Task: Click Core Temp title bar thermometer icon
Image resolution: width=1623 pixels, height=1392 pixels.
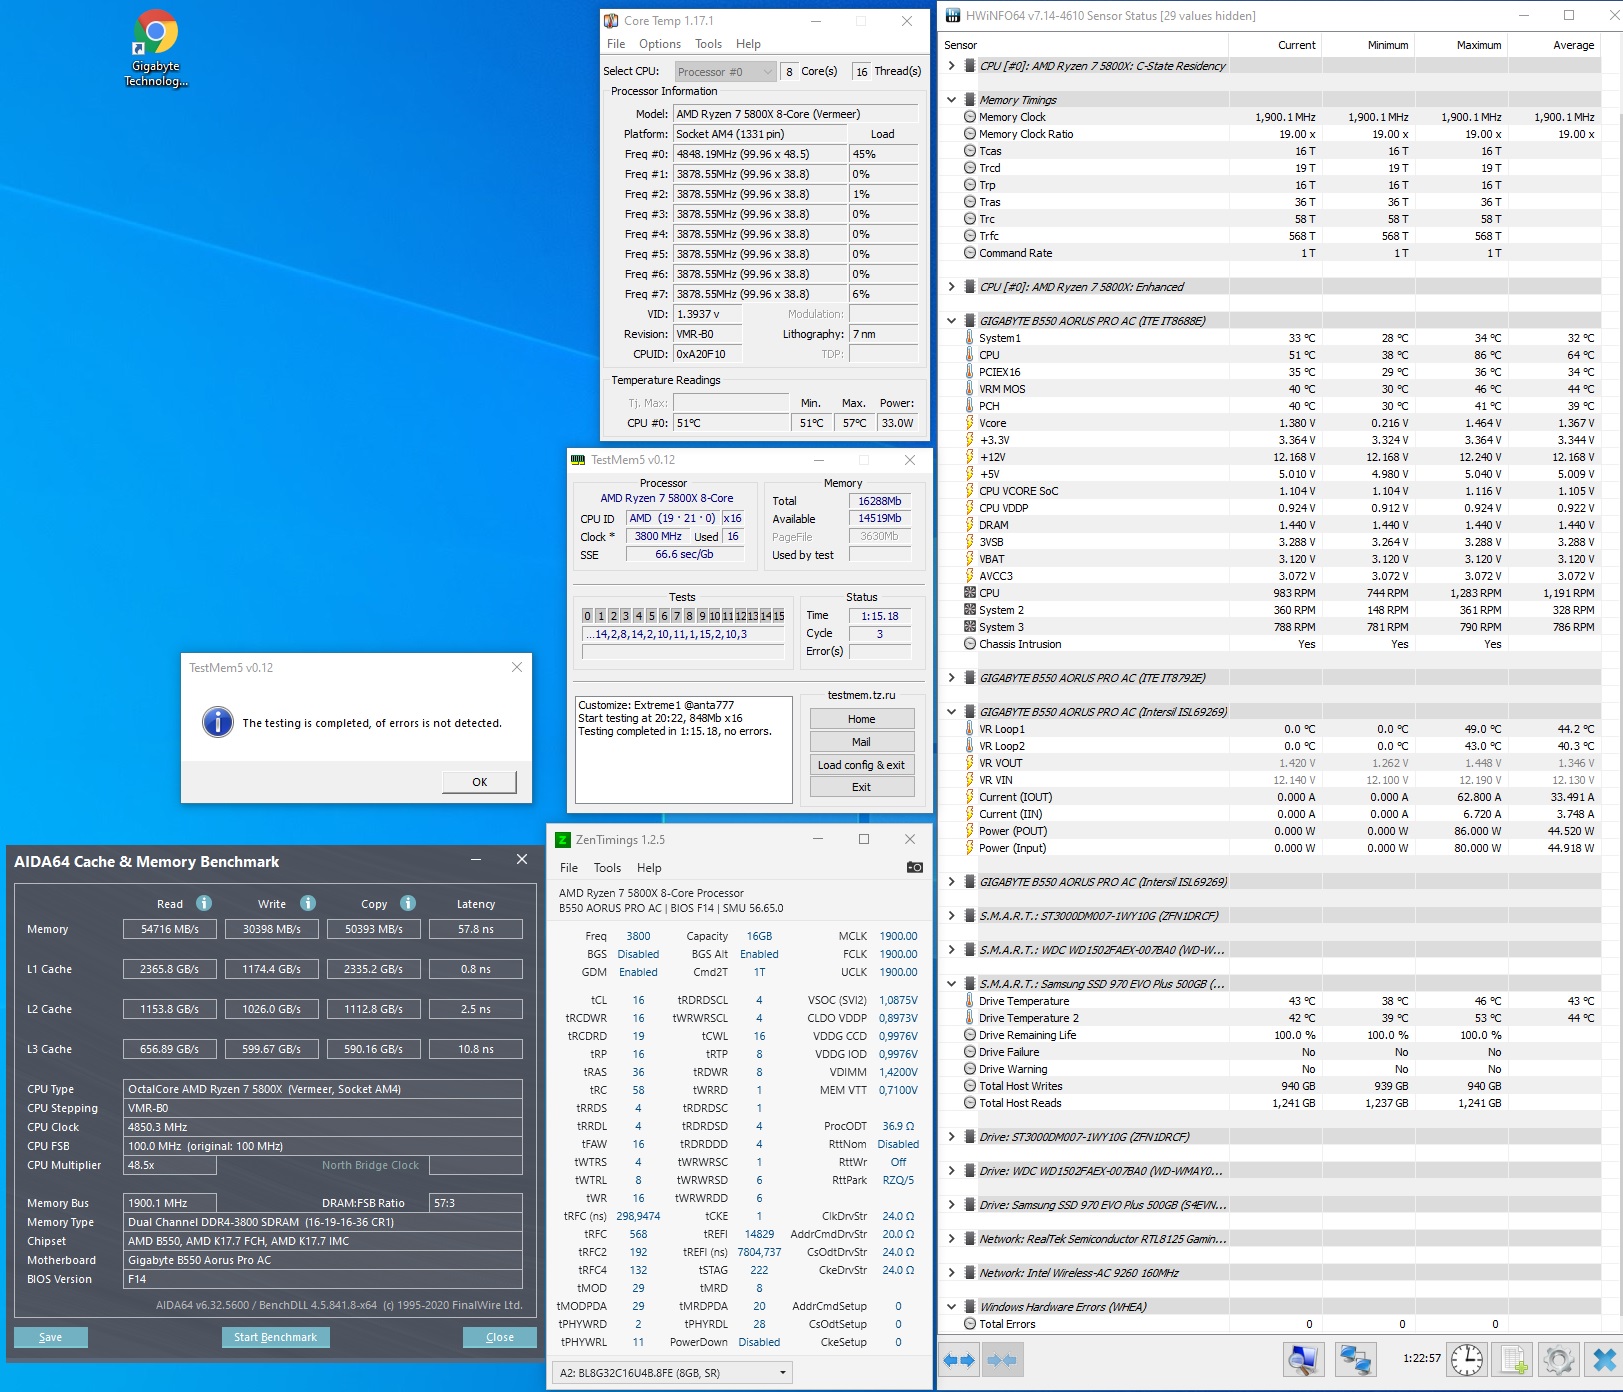Action: (x=611, y=21)
